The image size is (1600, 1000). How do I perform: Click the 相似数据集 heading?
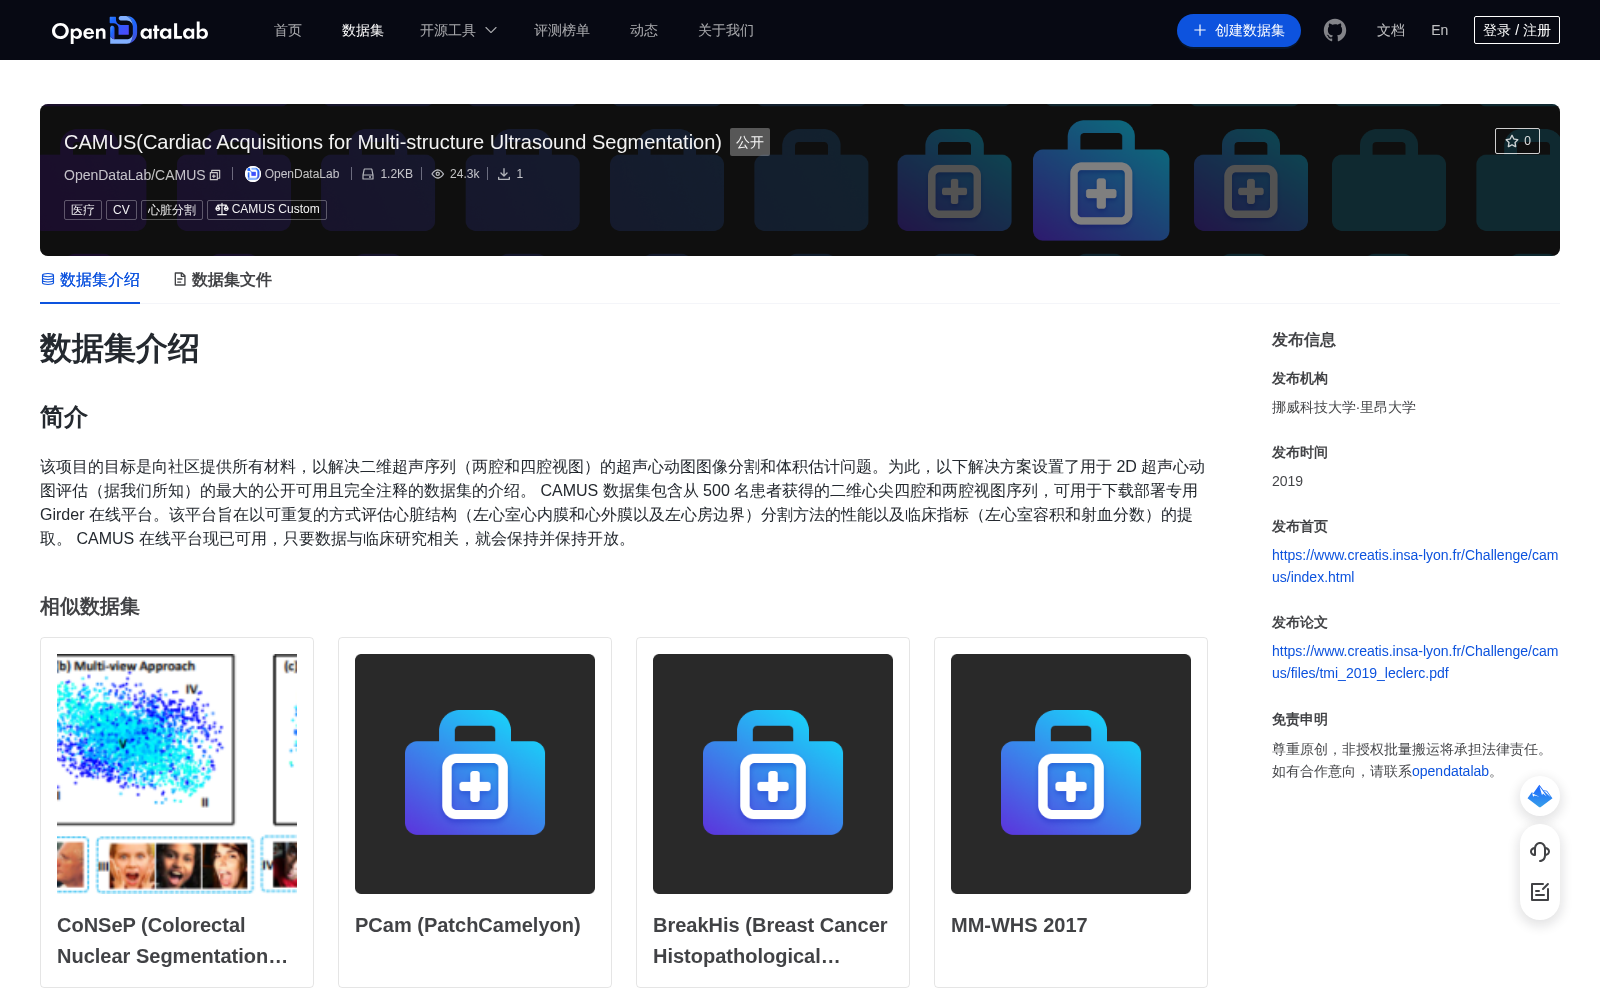[x=90, y=607]
